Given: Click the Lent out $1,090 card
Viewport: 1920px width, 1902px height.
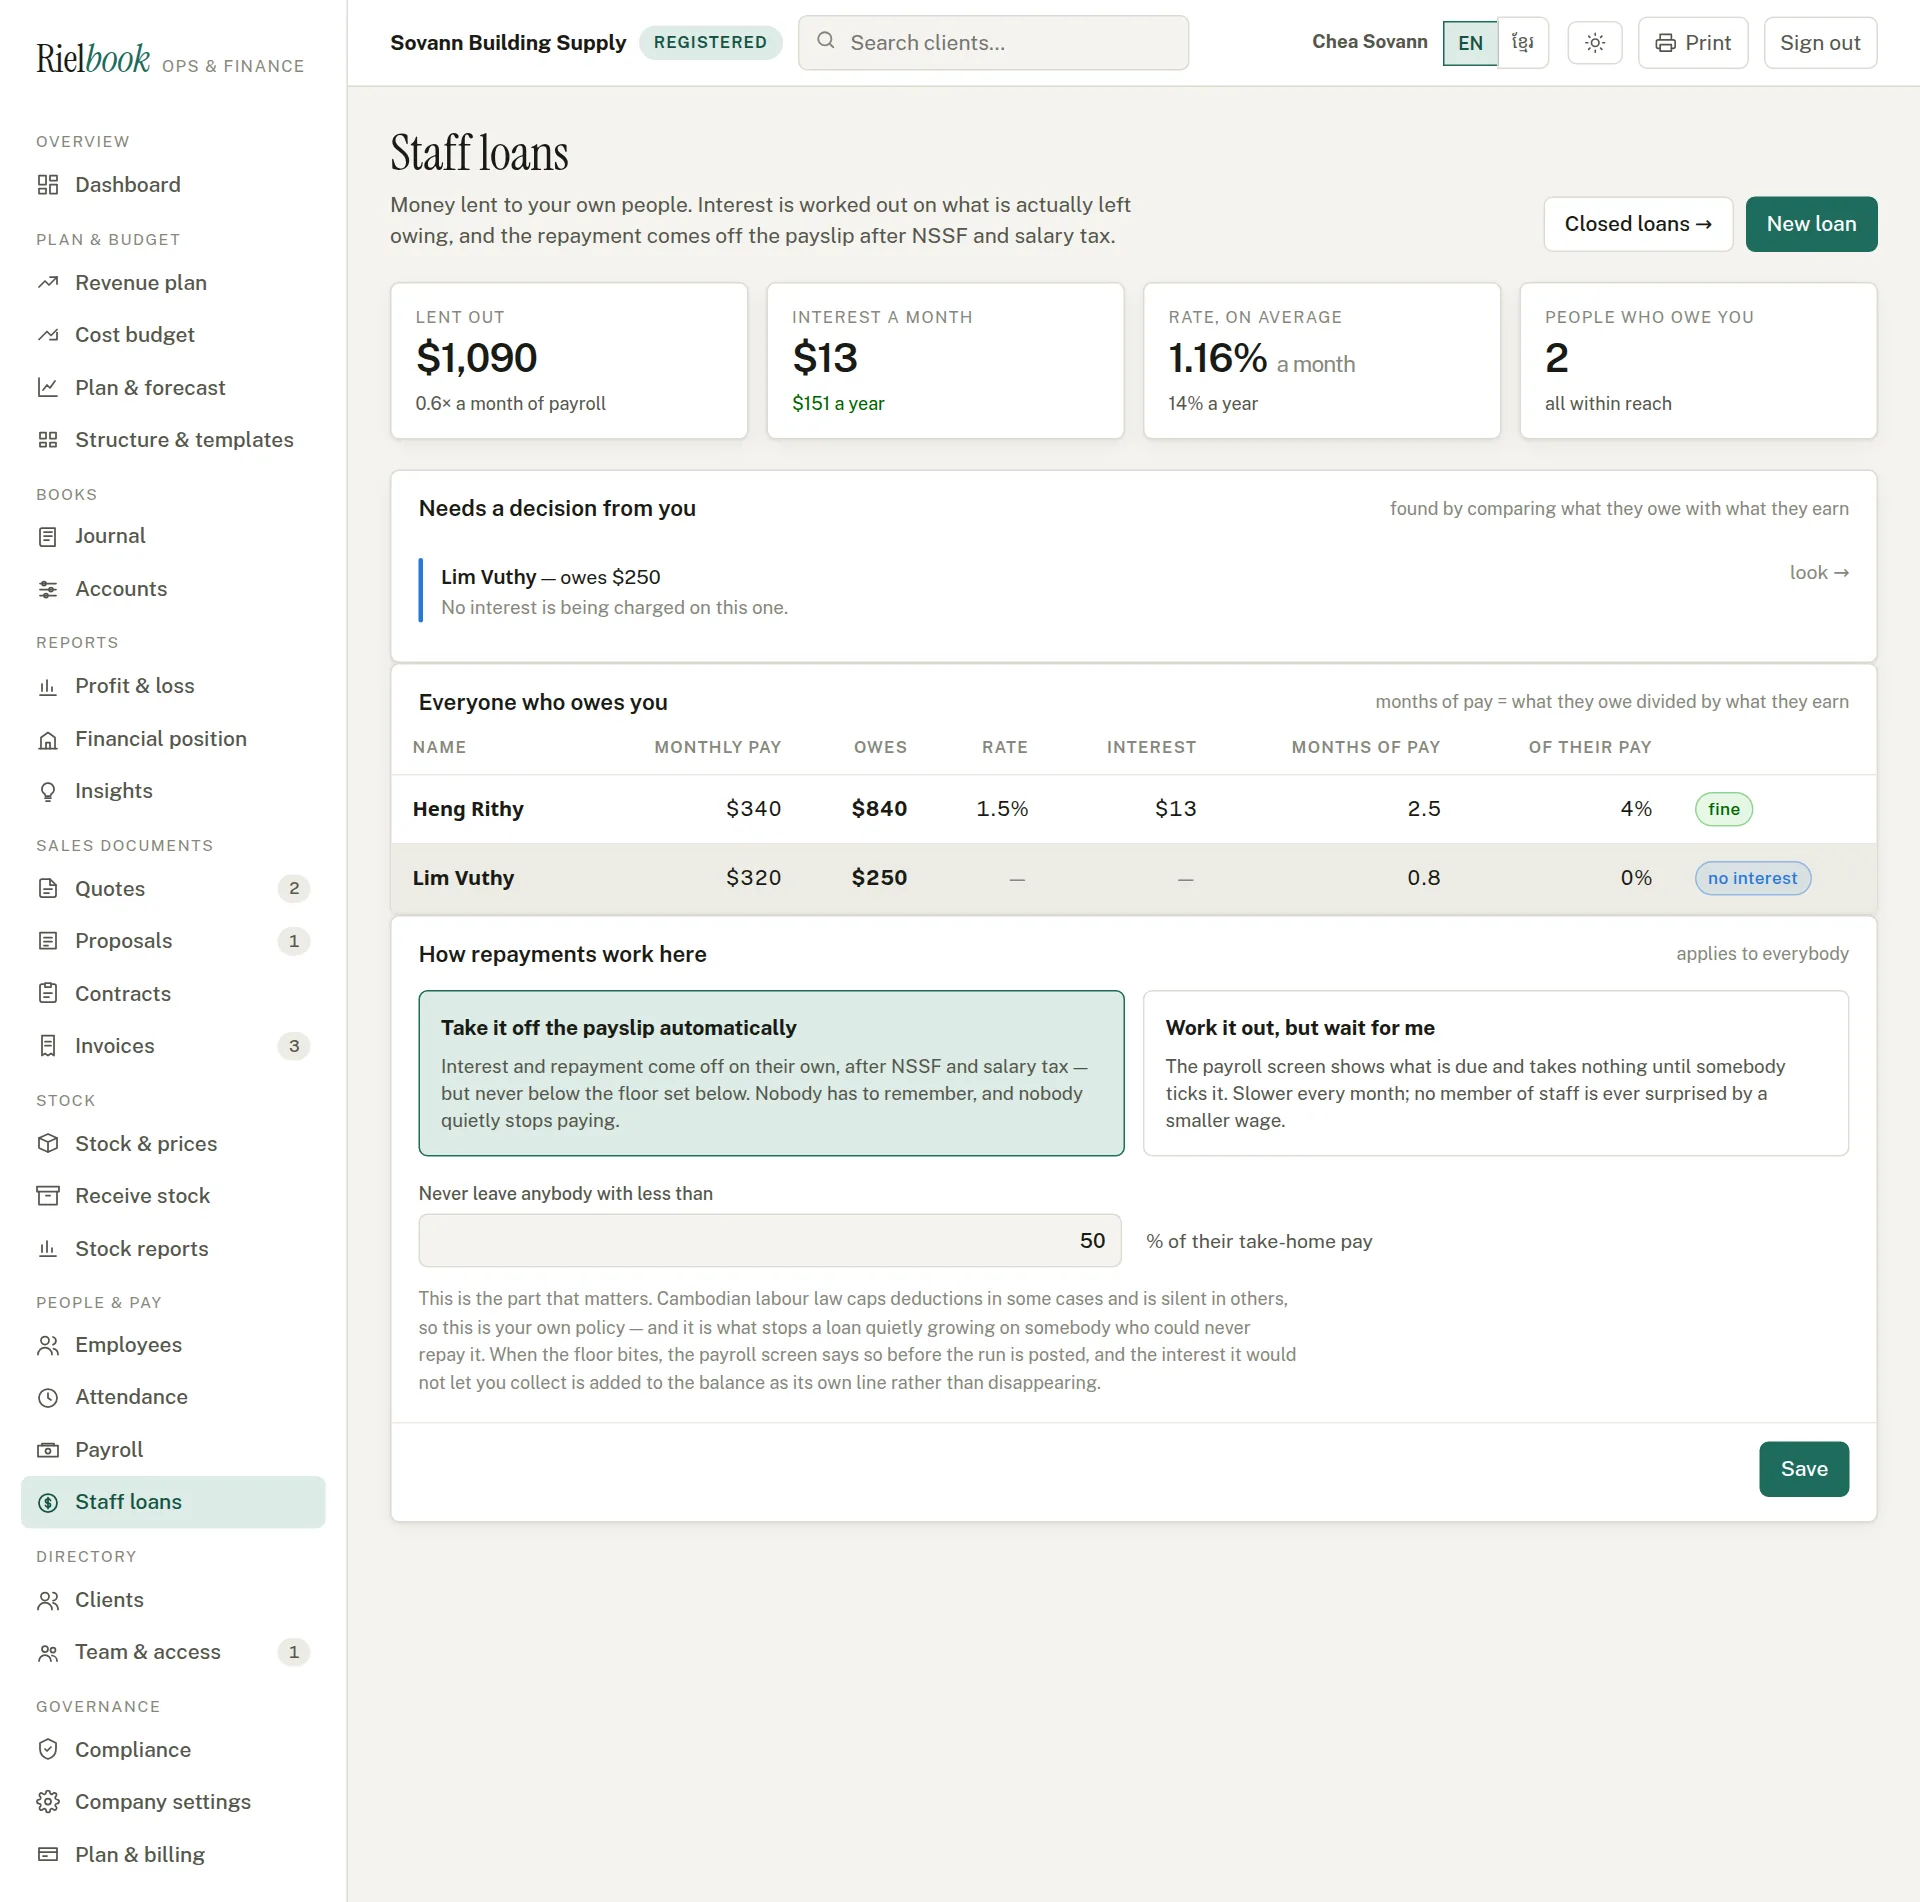Looking at the screenshot, I should click(x=568, y=361).
